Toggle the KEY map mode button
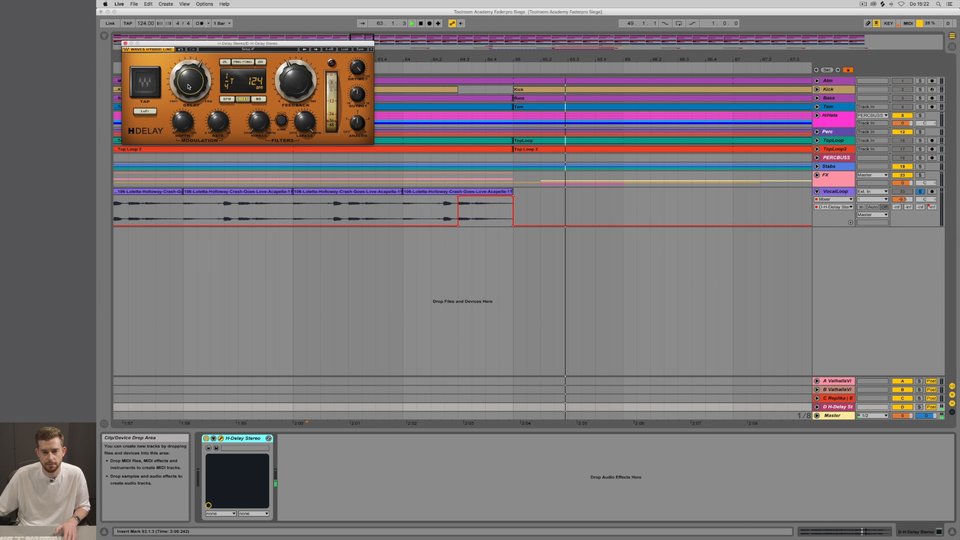The height and width of the screenshot is (540, 960). 888,23
